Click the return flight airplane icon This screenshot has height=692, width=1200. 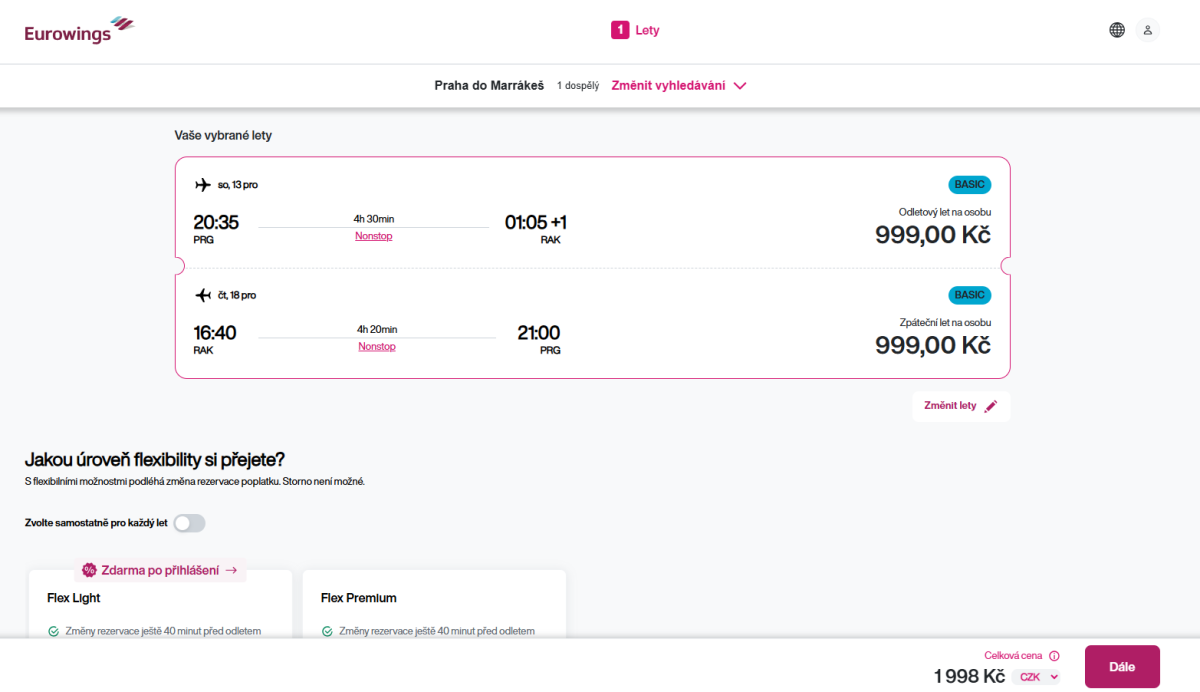[203, 295]
